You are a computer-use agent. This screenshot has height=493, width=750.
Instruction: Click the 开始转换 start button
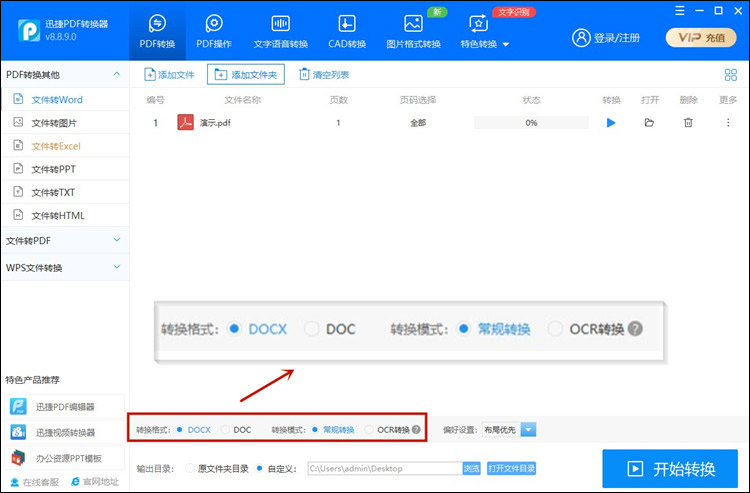tap(670, 469)
